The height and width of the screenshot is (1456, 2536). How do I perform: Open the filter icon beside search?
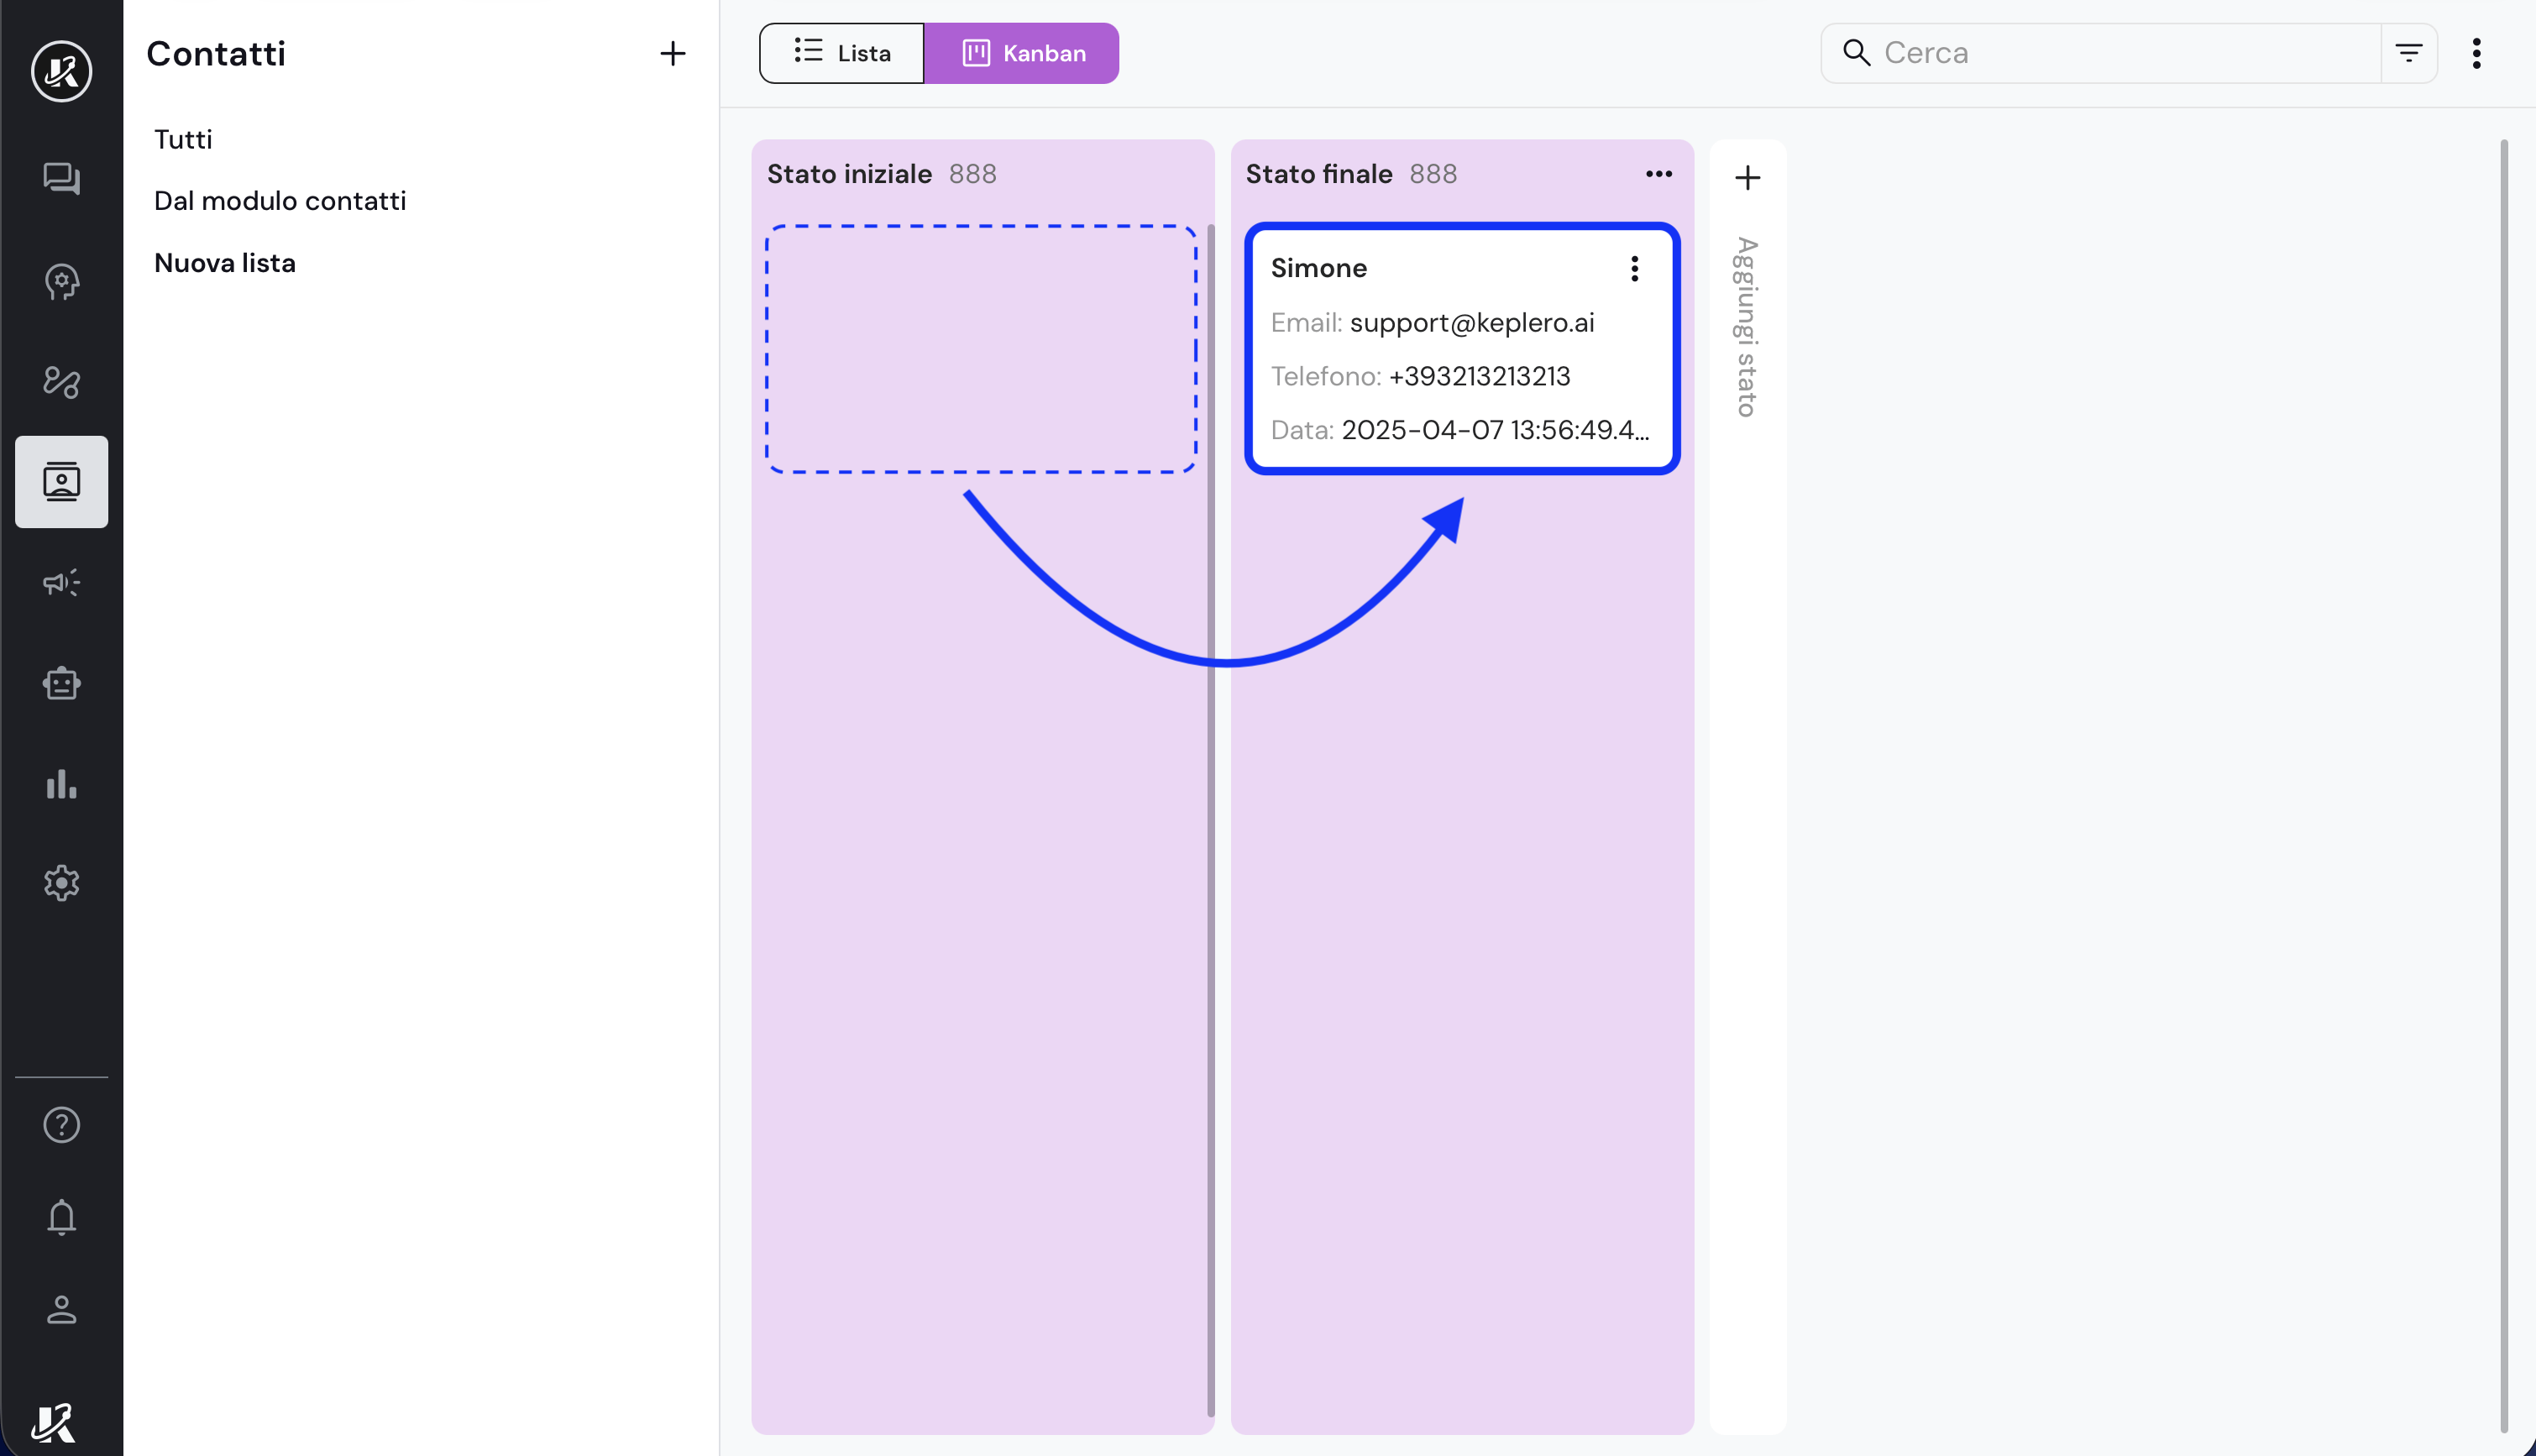click(2408, 53)
